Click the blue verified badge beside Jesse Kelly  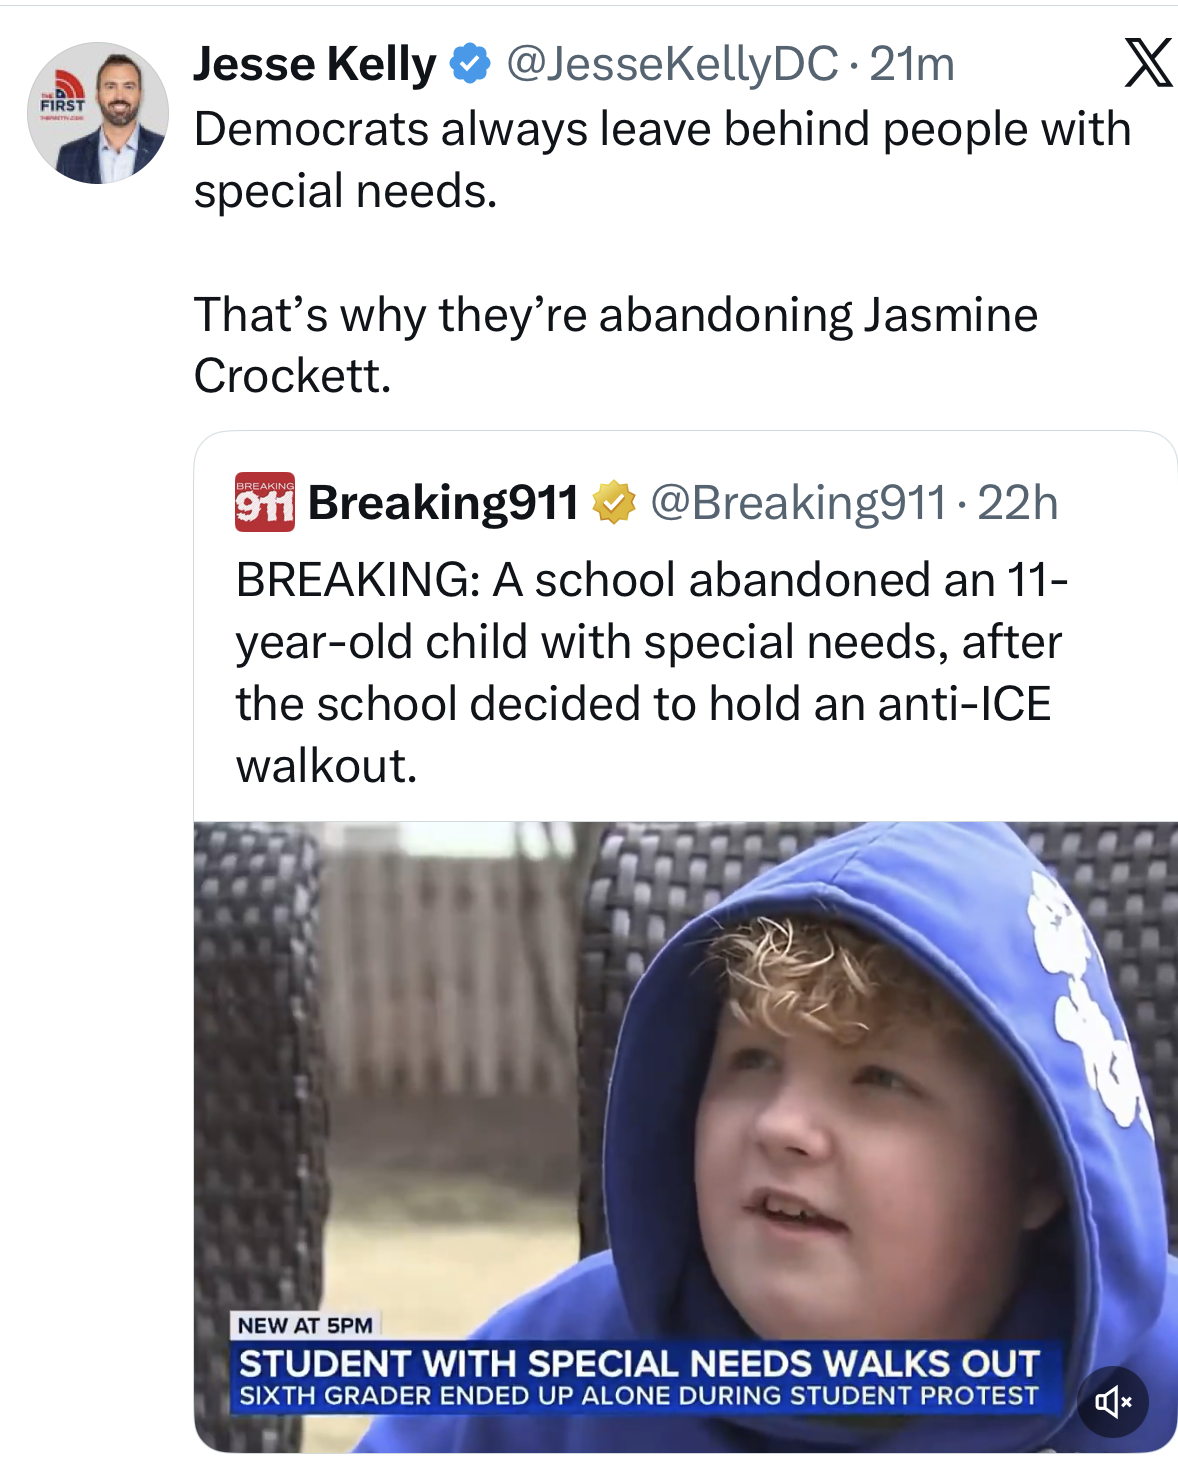coord(470,64)
